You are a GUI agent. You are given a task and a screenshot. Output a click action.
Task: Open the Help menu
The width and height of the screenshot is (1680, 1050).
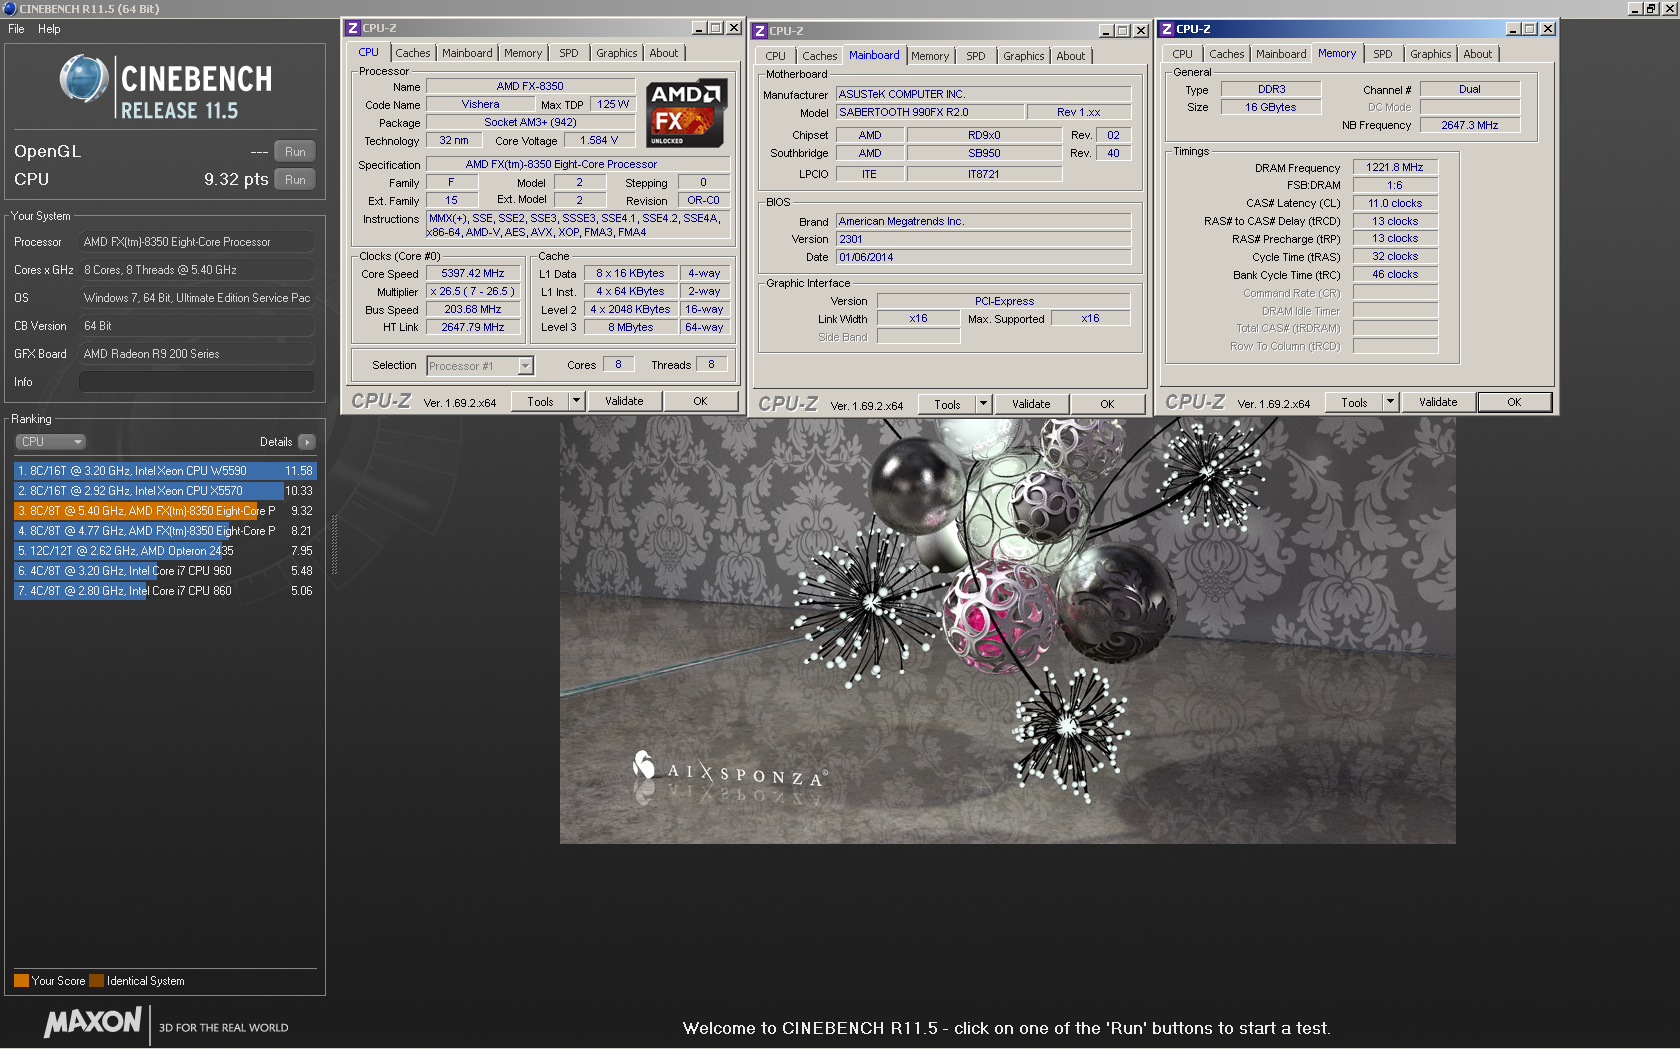pos(49,29)
